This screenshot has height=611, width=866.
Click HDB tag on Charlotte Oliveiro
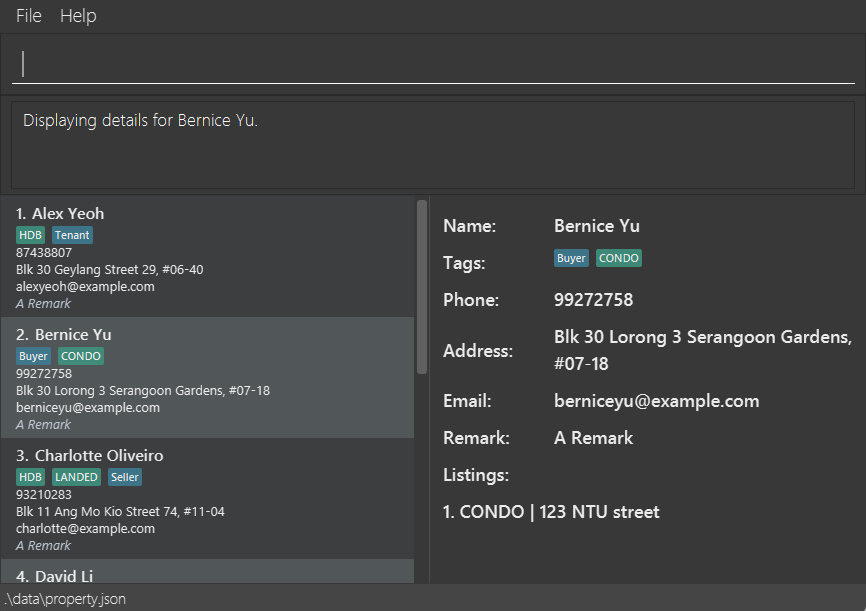tap(30, 477)
